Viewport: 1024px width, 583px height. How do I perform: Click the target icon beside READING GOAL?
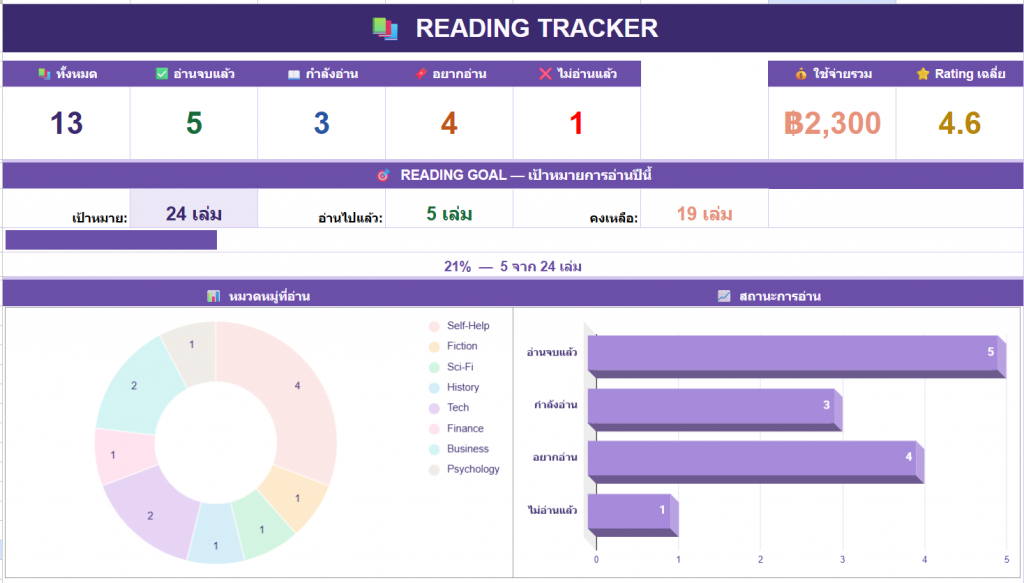point(383,175)
